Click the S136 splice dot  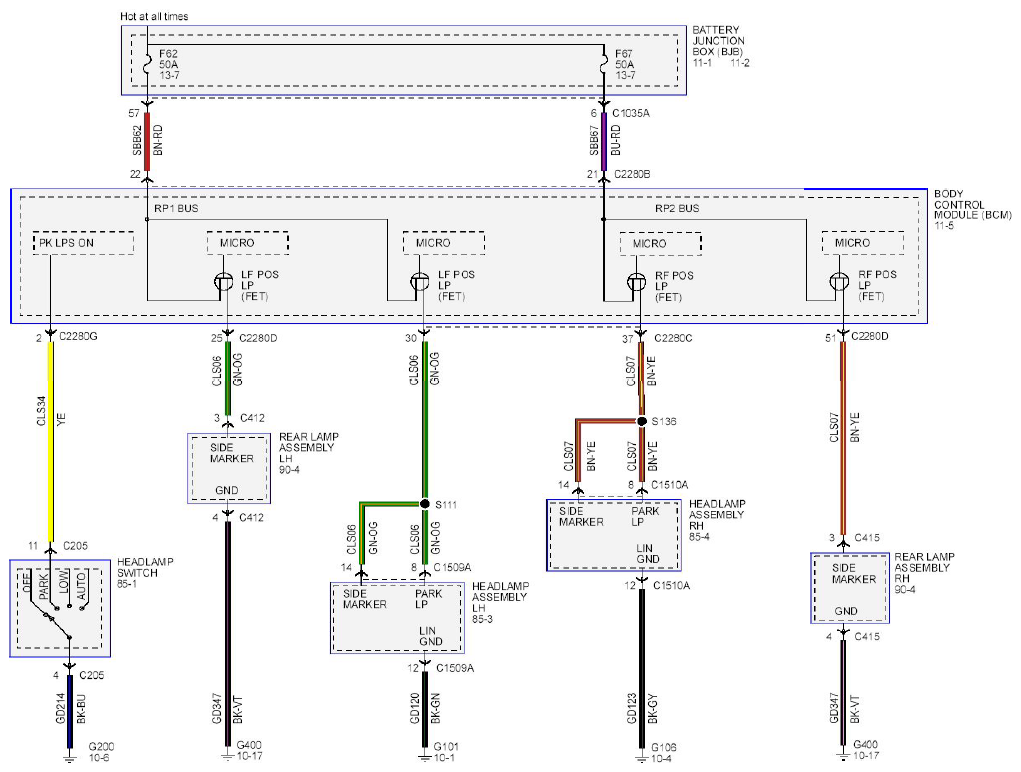[x=641, y=421]
